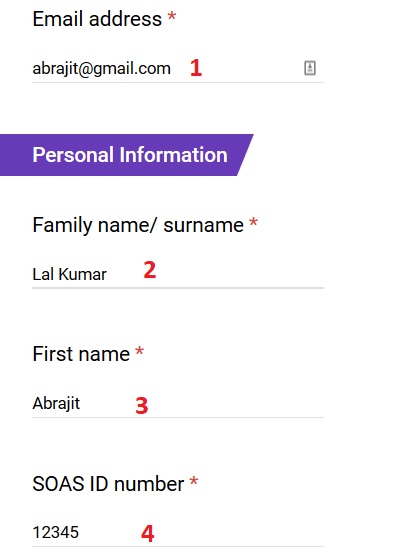Focus the First name input field
Screen dimensions: 403x556
point(178,403)
